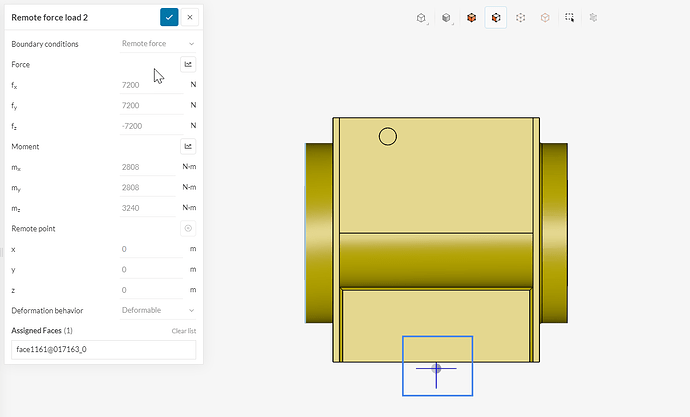Choose the highlighted volume selection mode cube
This screenshot has height=417, width=690.
pyautogui.click(x=496, y=17)
